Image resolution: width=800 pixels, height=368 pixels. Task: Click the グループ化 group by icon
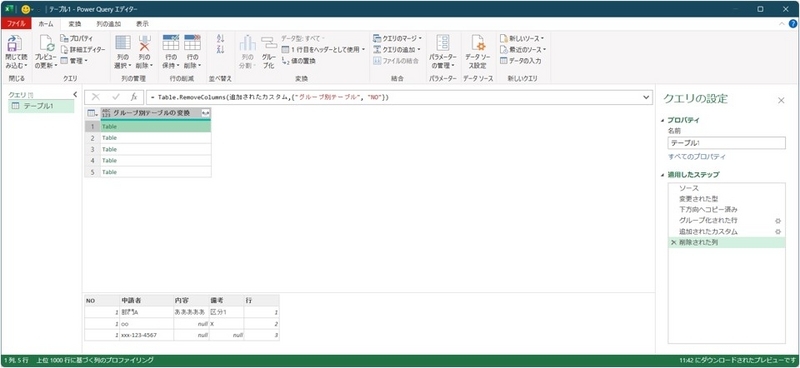[269, 43]
